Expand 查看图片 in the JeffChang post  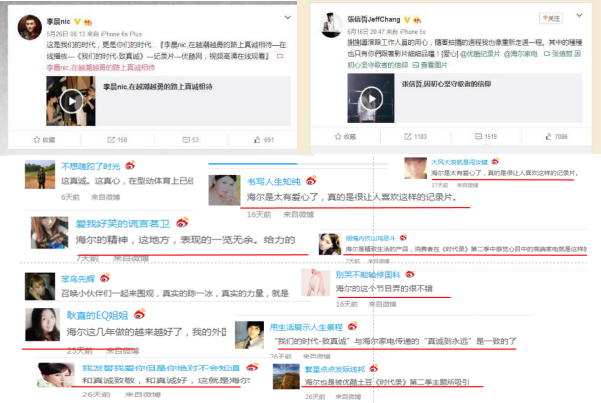coord(430,65)
